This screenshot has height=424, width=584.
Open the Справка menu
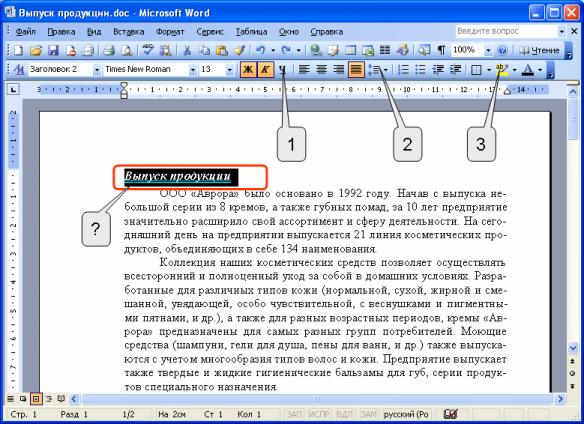[327, 32]
